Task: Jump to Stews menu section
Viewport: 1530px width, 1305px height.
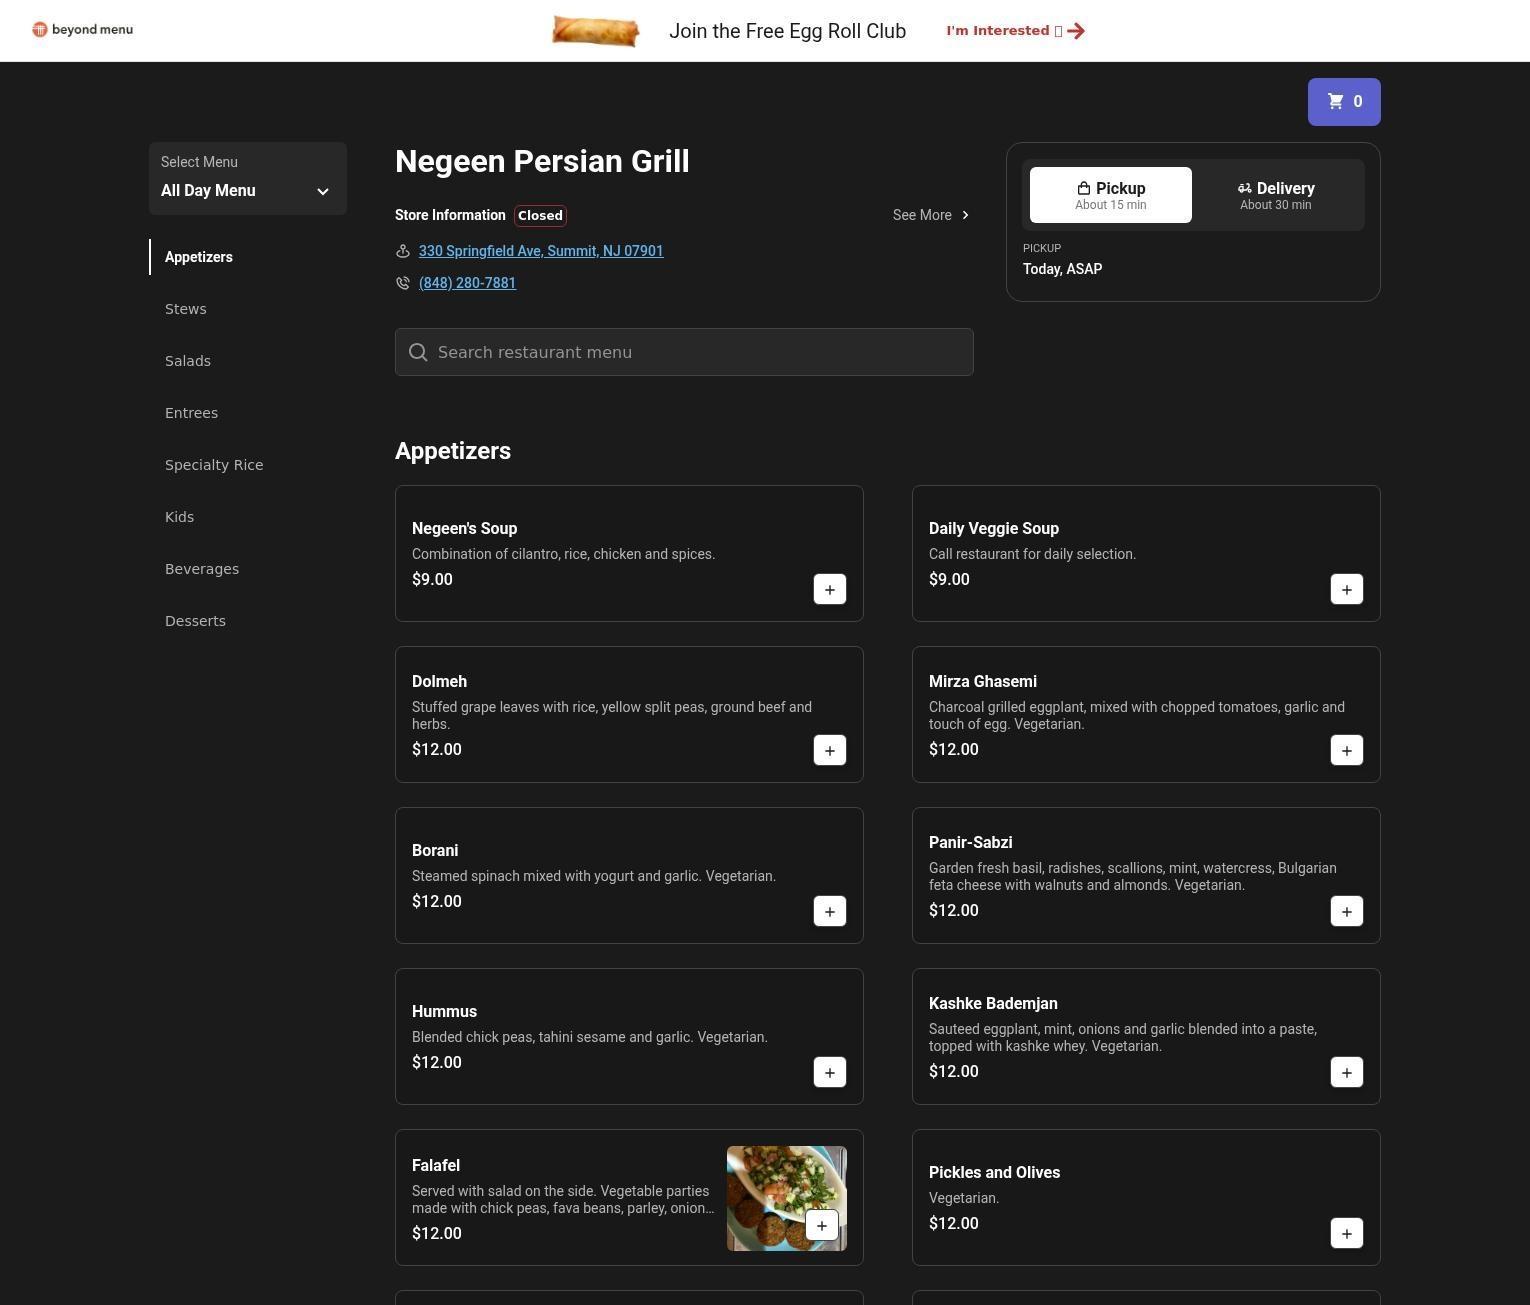Action: click(x=186, y=309)
